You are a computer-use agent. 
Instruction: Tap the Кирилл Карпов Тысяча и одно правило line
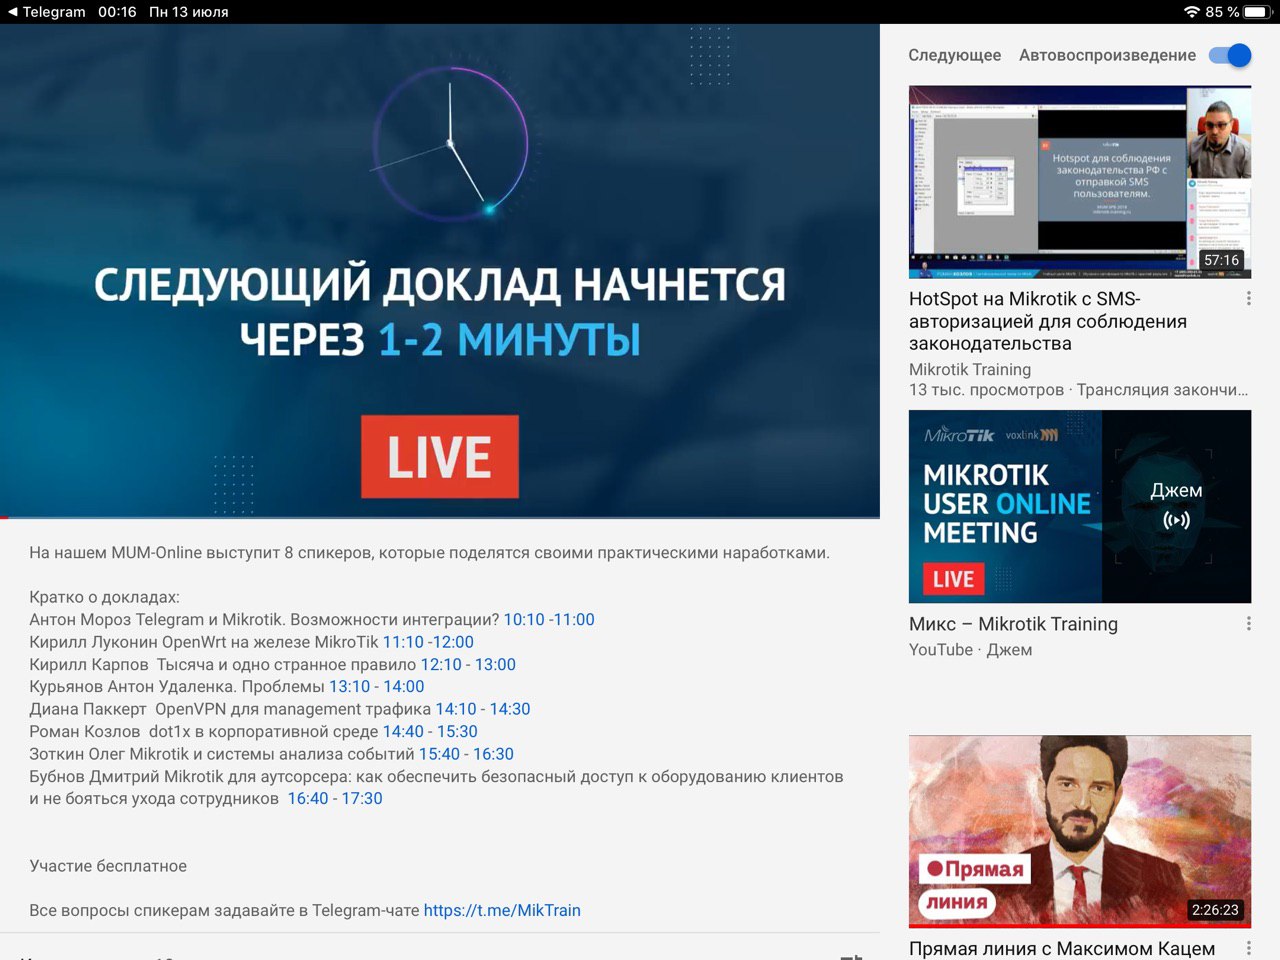tap(272, 665)
